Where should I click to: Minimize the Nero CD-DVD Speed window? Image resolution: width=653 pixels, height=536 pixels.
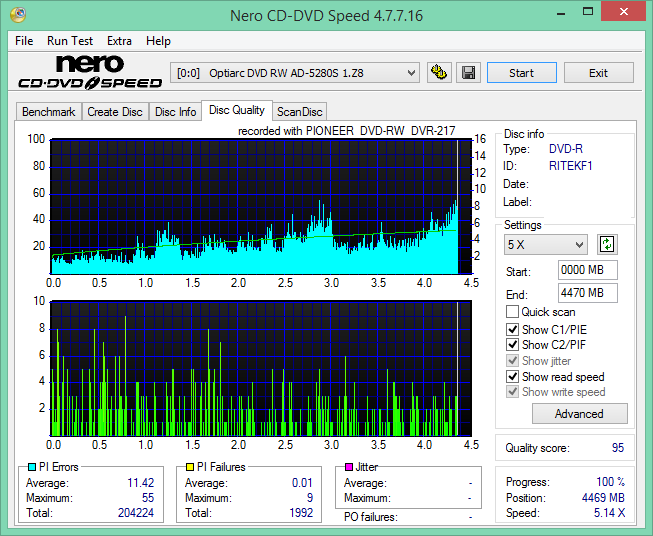click(x=561, y=12)
